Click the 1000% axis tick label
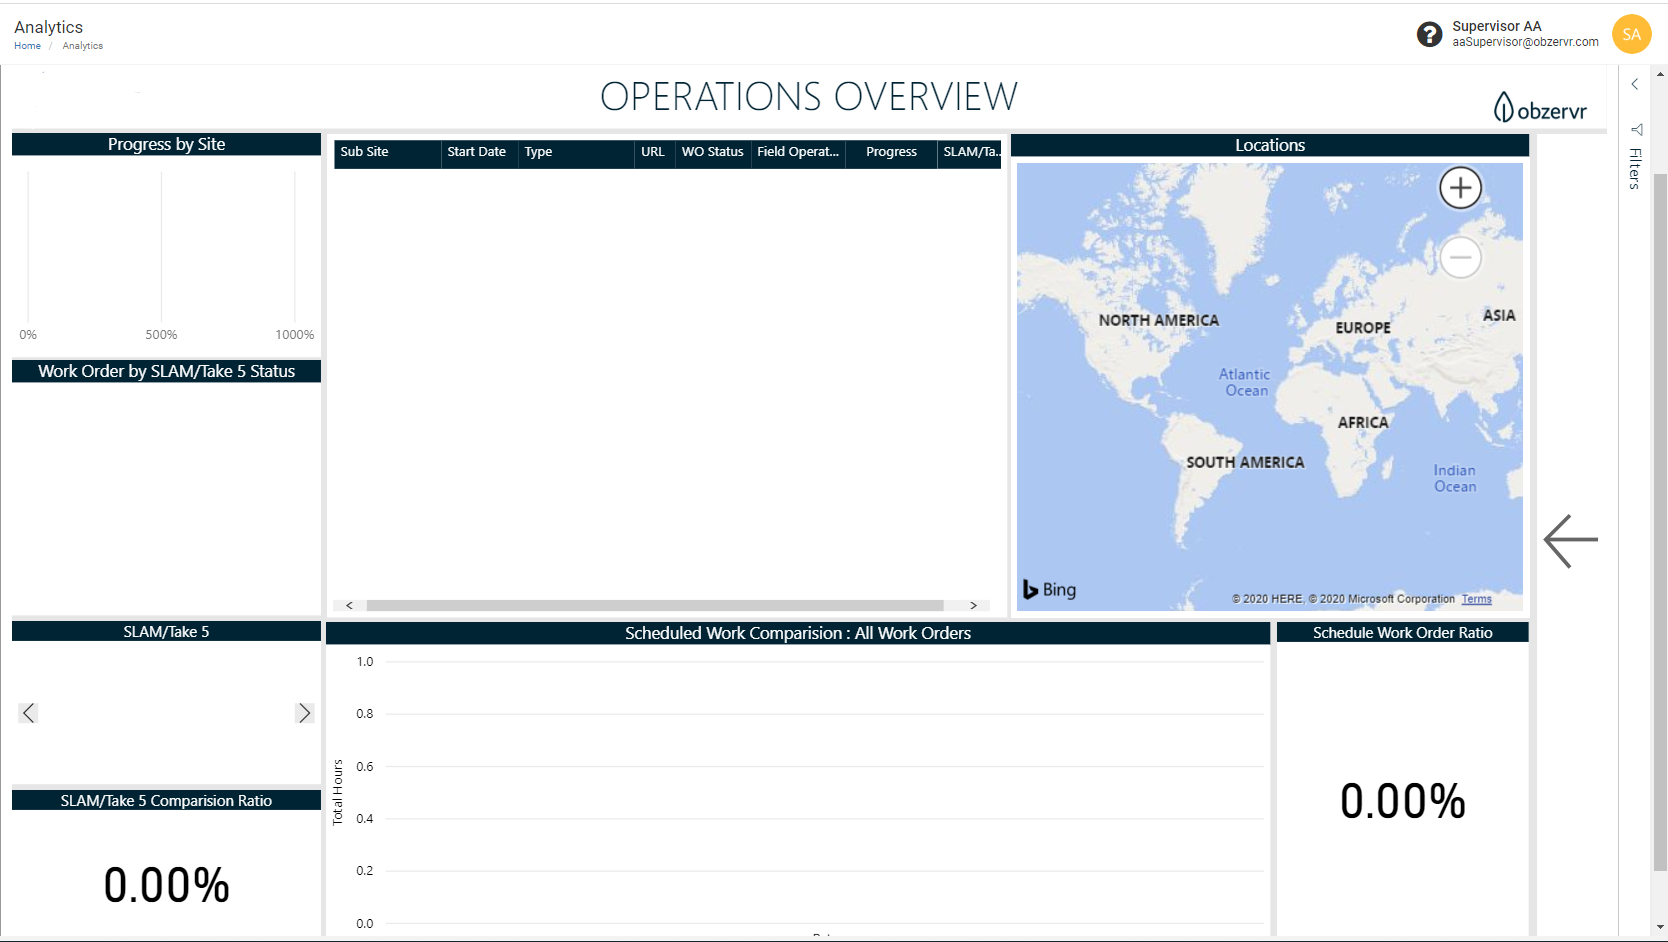Image resolution: width=1668 pixels, height=942 pixels. coord(295,335)
